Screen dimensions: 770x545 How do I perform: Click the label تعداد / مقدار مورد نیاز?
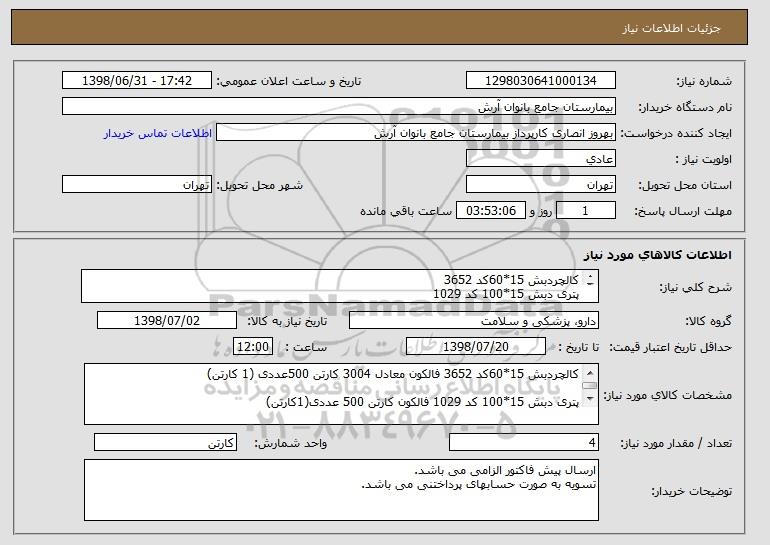[x=676, y=444]
